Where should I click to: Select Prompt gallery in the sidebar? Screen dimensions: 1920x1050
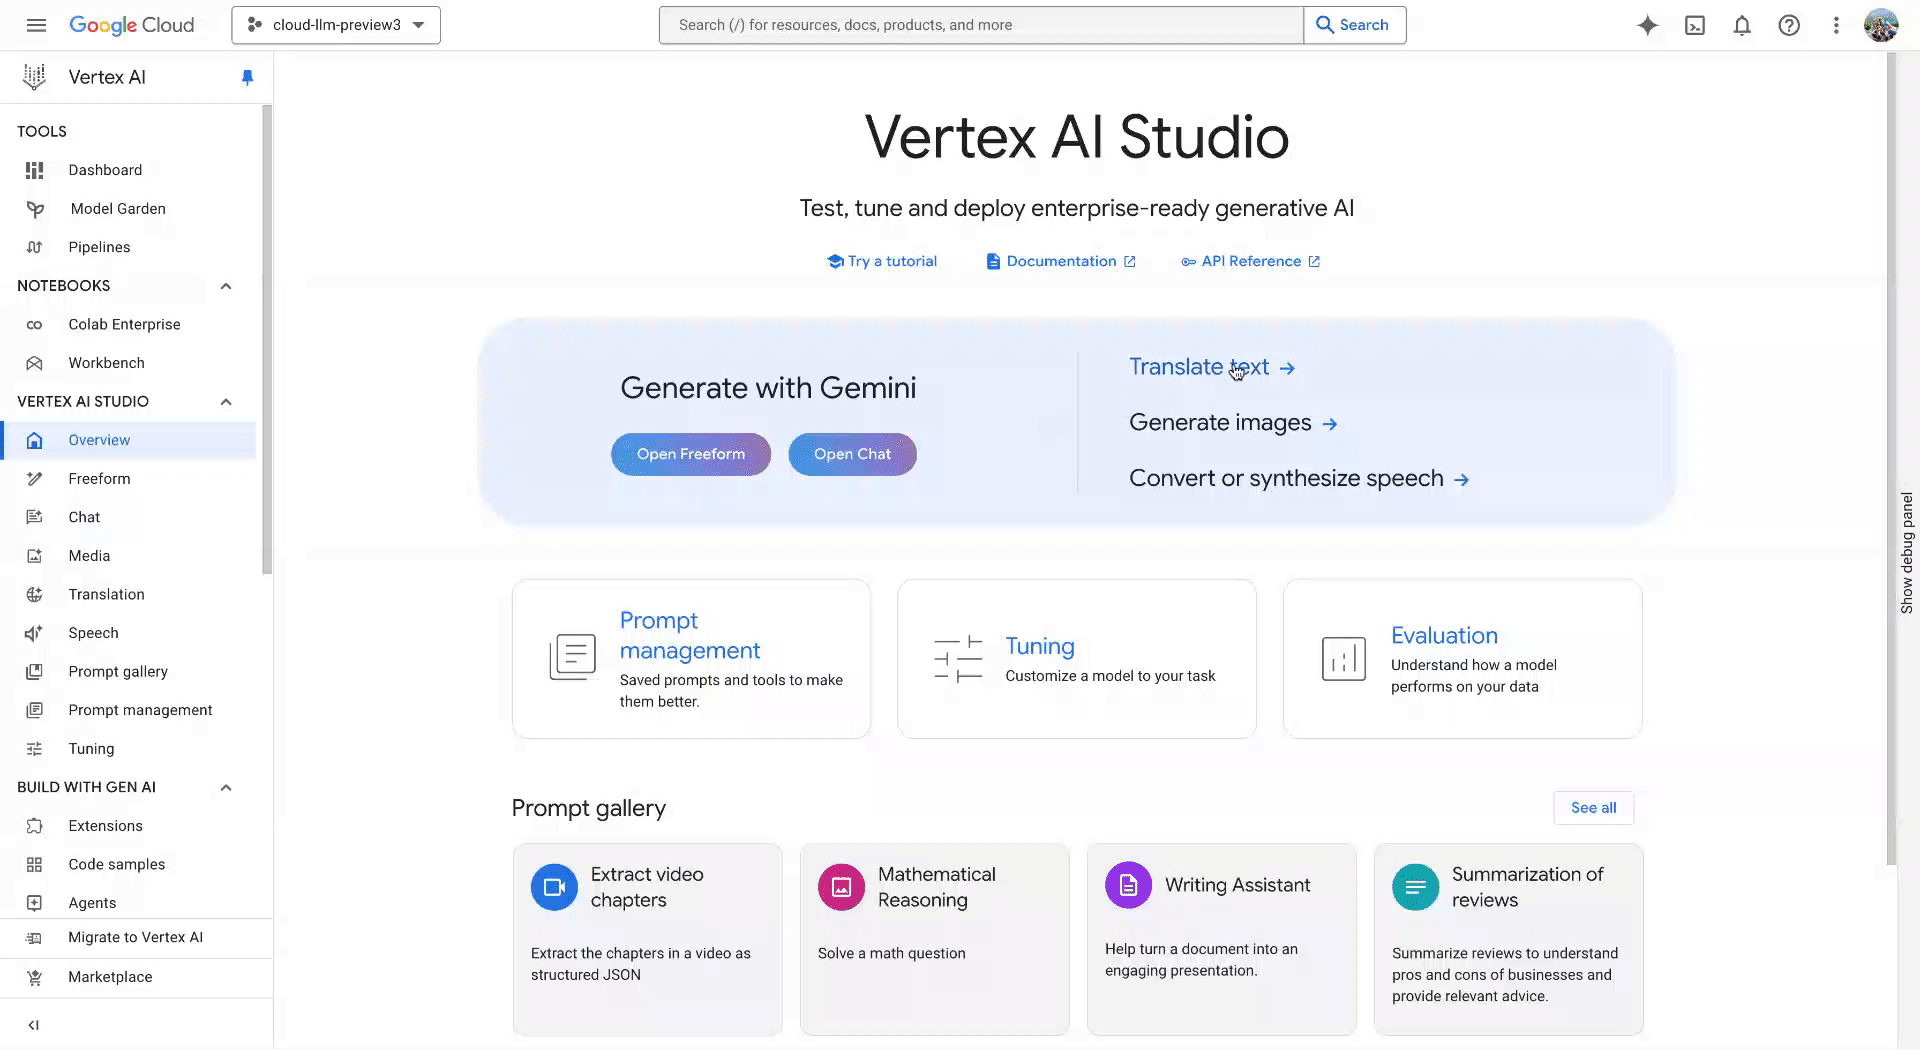click(x=118, y=672)
